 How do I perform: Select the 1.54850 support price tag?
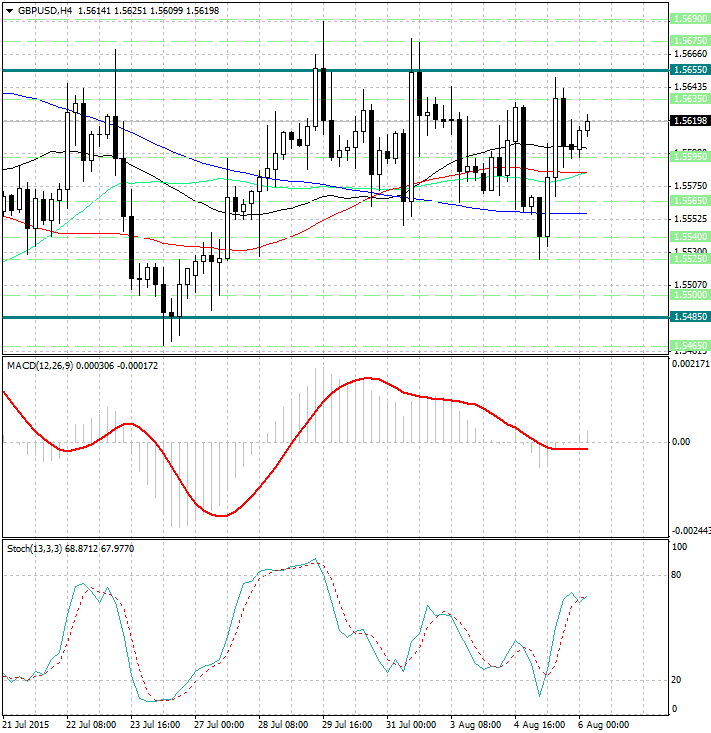coord(690,317)
